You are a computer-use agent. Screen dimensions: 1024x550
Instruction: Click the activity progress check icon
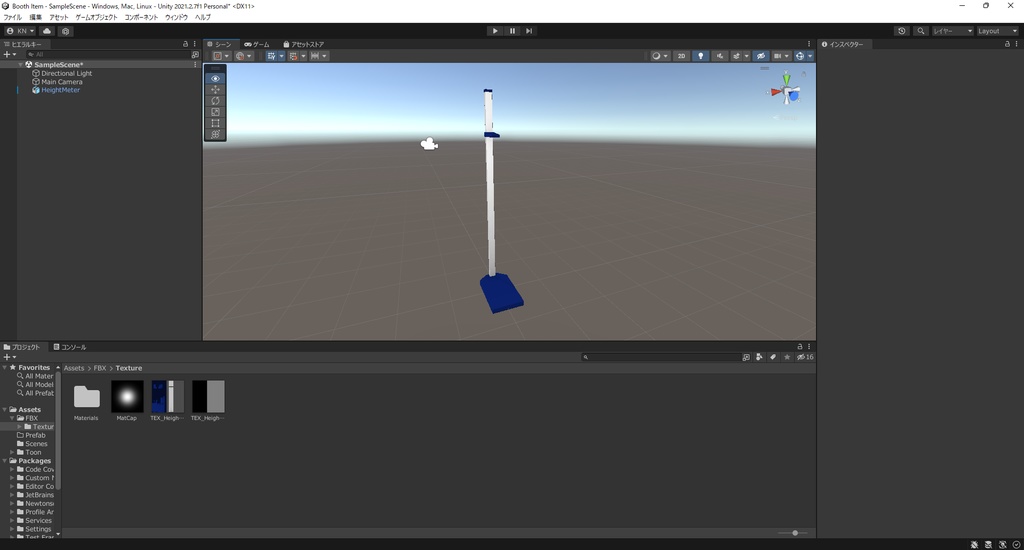tap(1016, 545)
